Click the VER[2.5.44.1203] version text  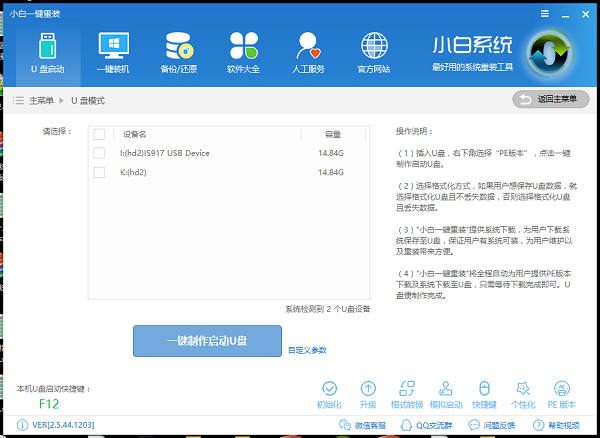coord(63,425)
